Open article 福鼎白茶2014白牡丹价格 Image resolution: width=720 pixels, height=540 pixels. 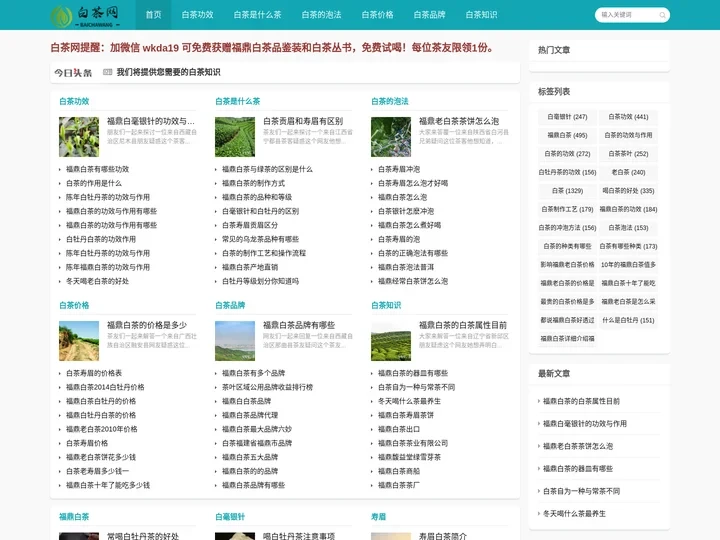(105, 387)
